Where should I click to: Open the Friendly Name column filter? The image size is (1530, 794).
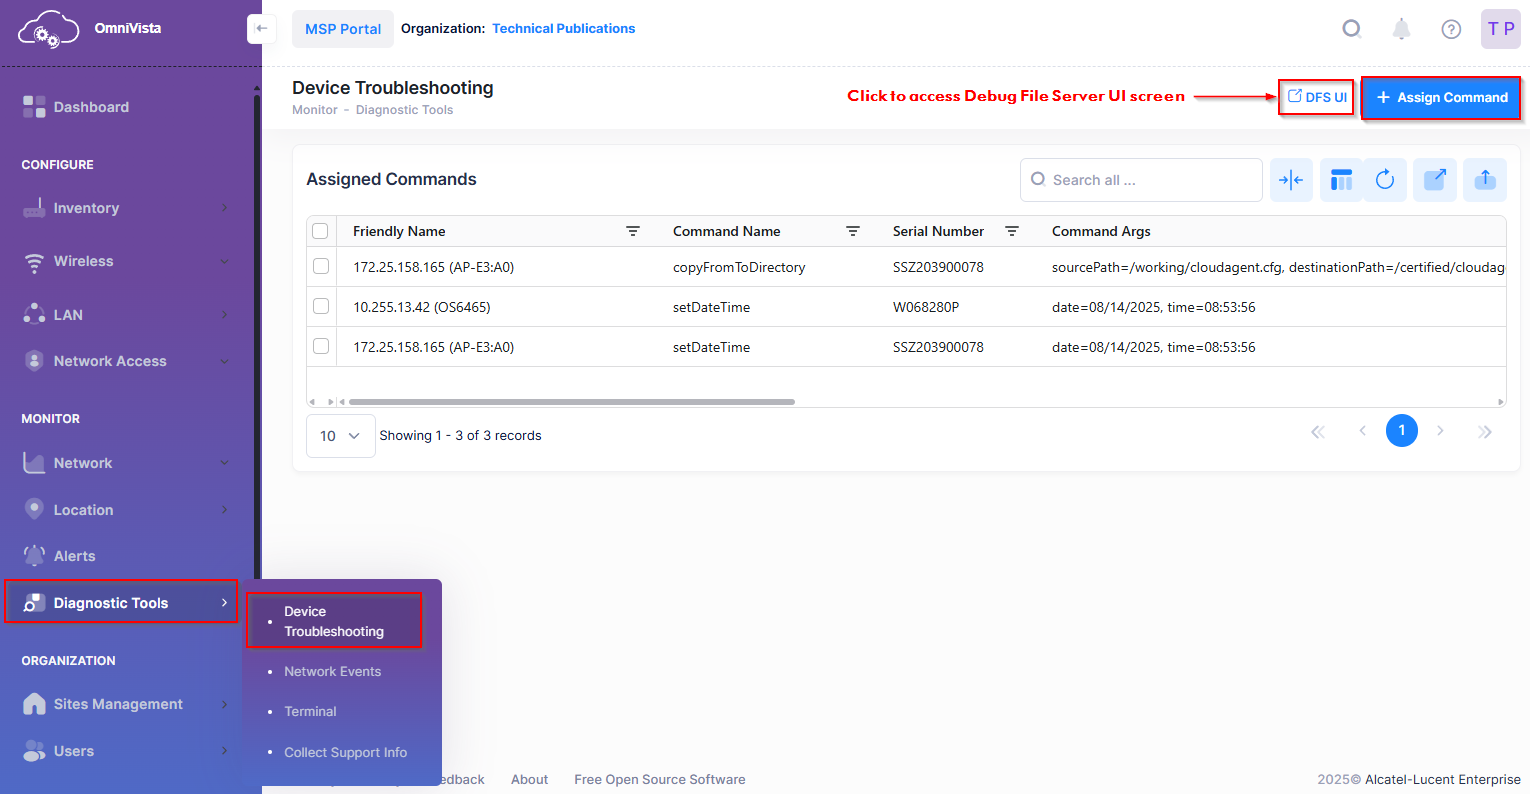pos(633,231)
